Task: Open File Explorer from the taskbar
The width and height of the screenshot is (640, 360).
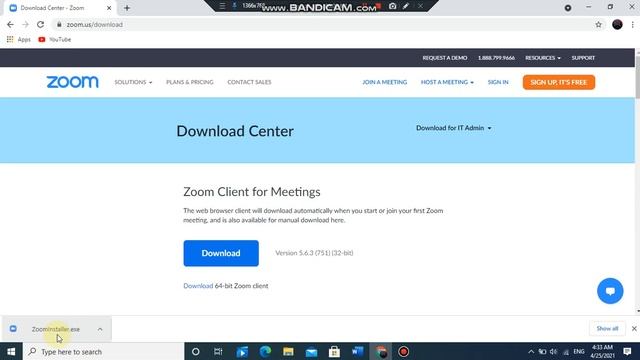Action: point(288,351)
